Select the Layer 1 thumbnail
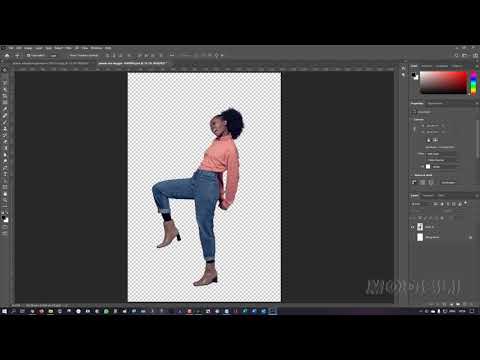 [x=420, y=227]
